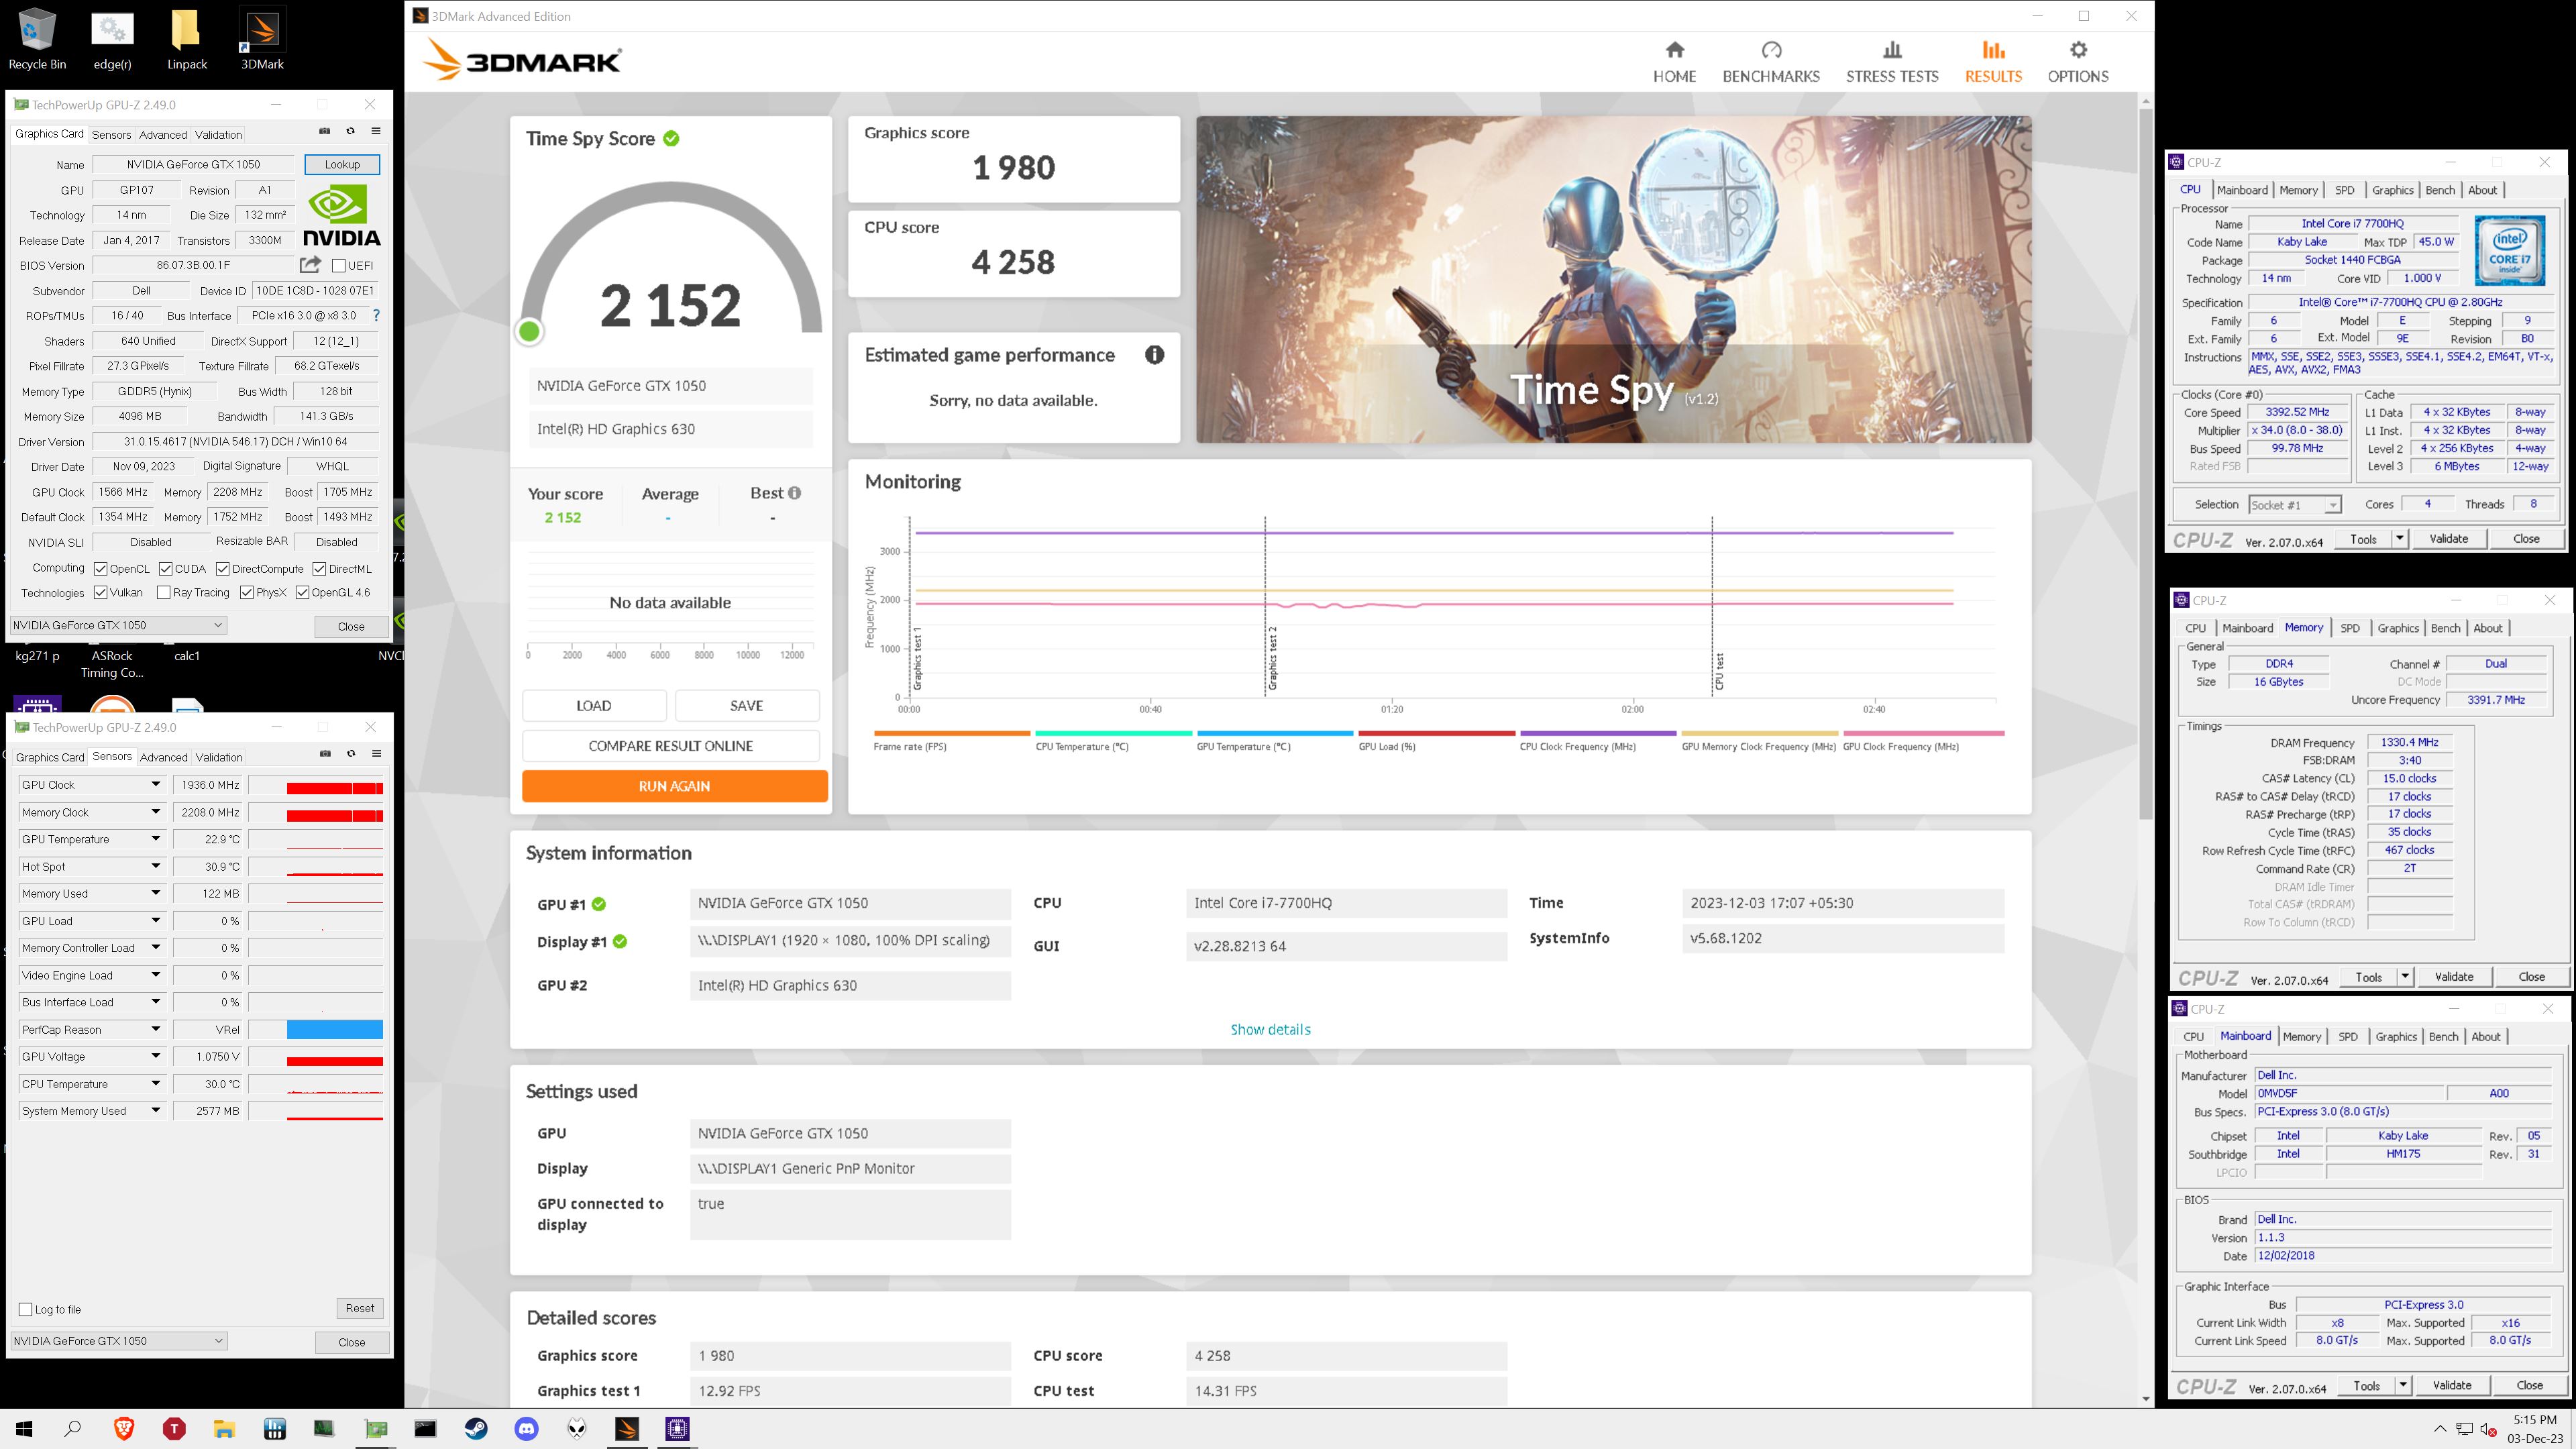The height and width of the screenshot is (1449, 2576).
Task: Open the Tools dropdown arrow in CPU-Z CPU window
Action: (x=2399, y=539)
